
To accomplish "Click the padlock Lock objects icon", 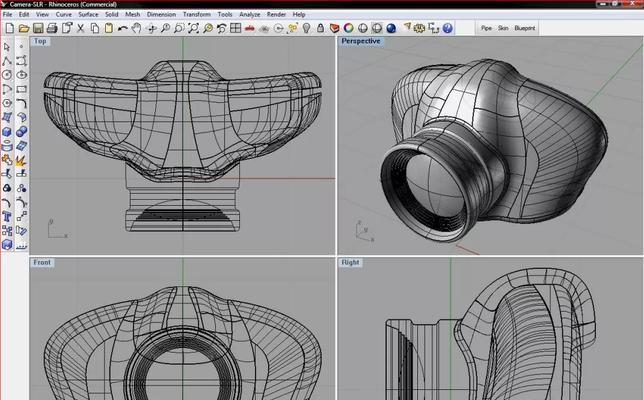I will (x=320, y=28).
